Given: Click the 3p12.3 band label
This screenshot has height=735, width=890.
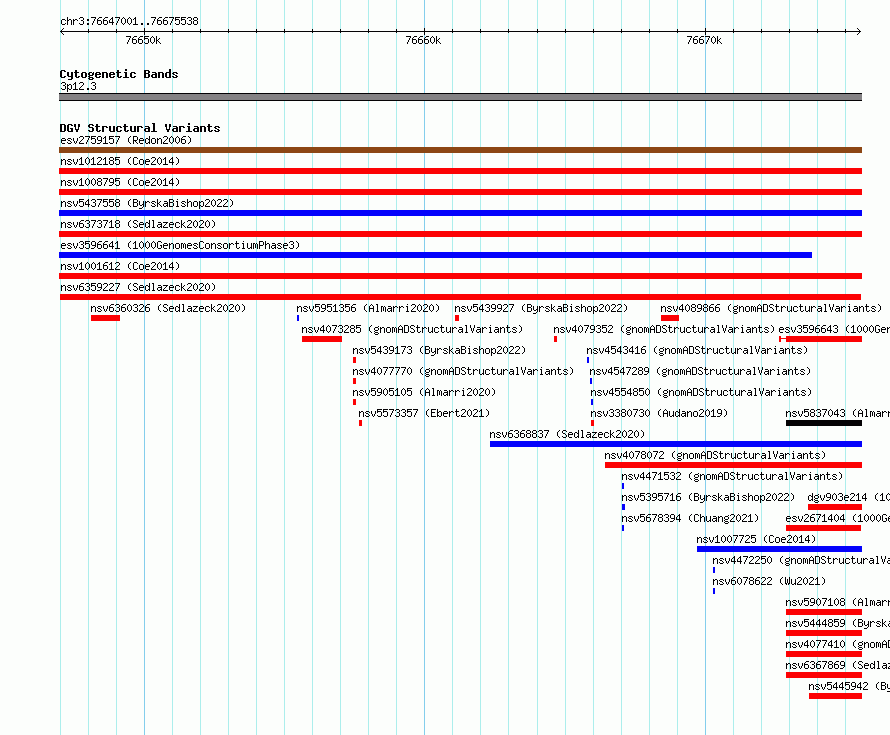Looking at the screenshot, I should (78, 86).
